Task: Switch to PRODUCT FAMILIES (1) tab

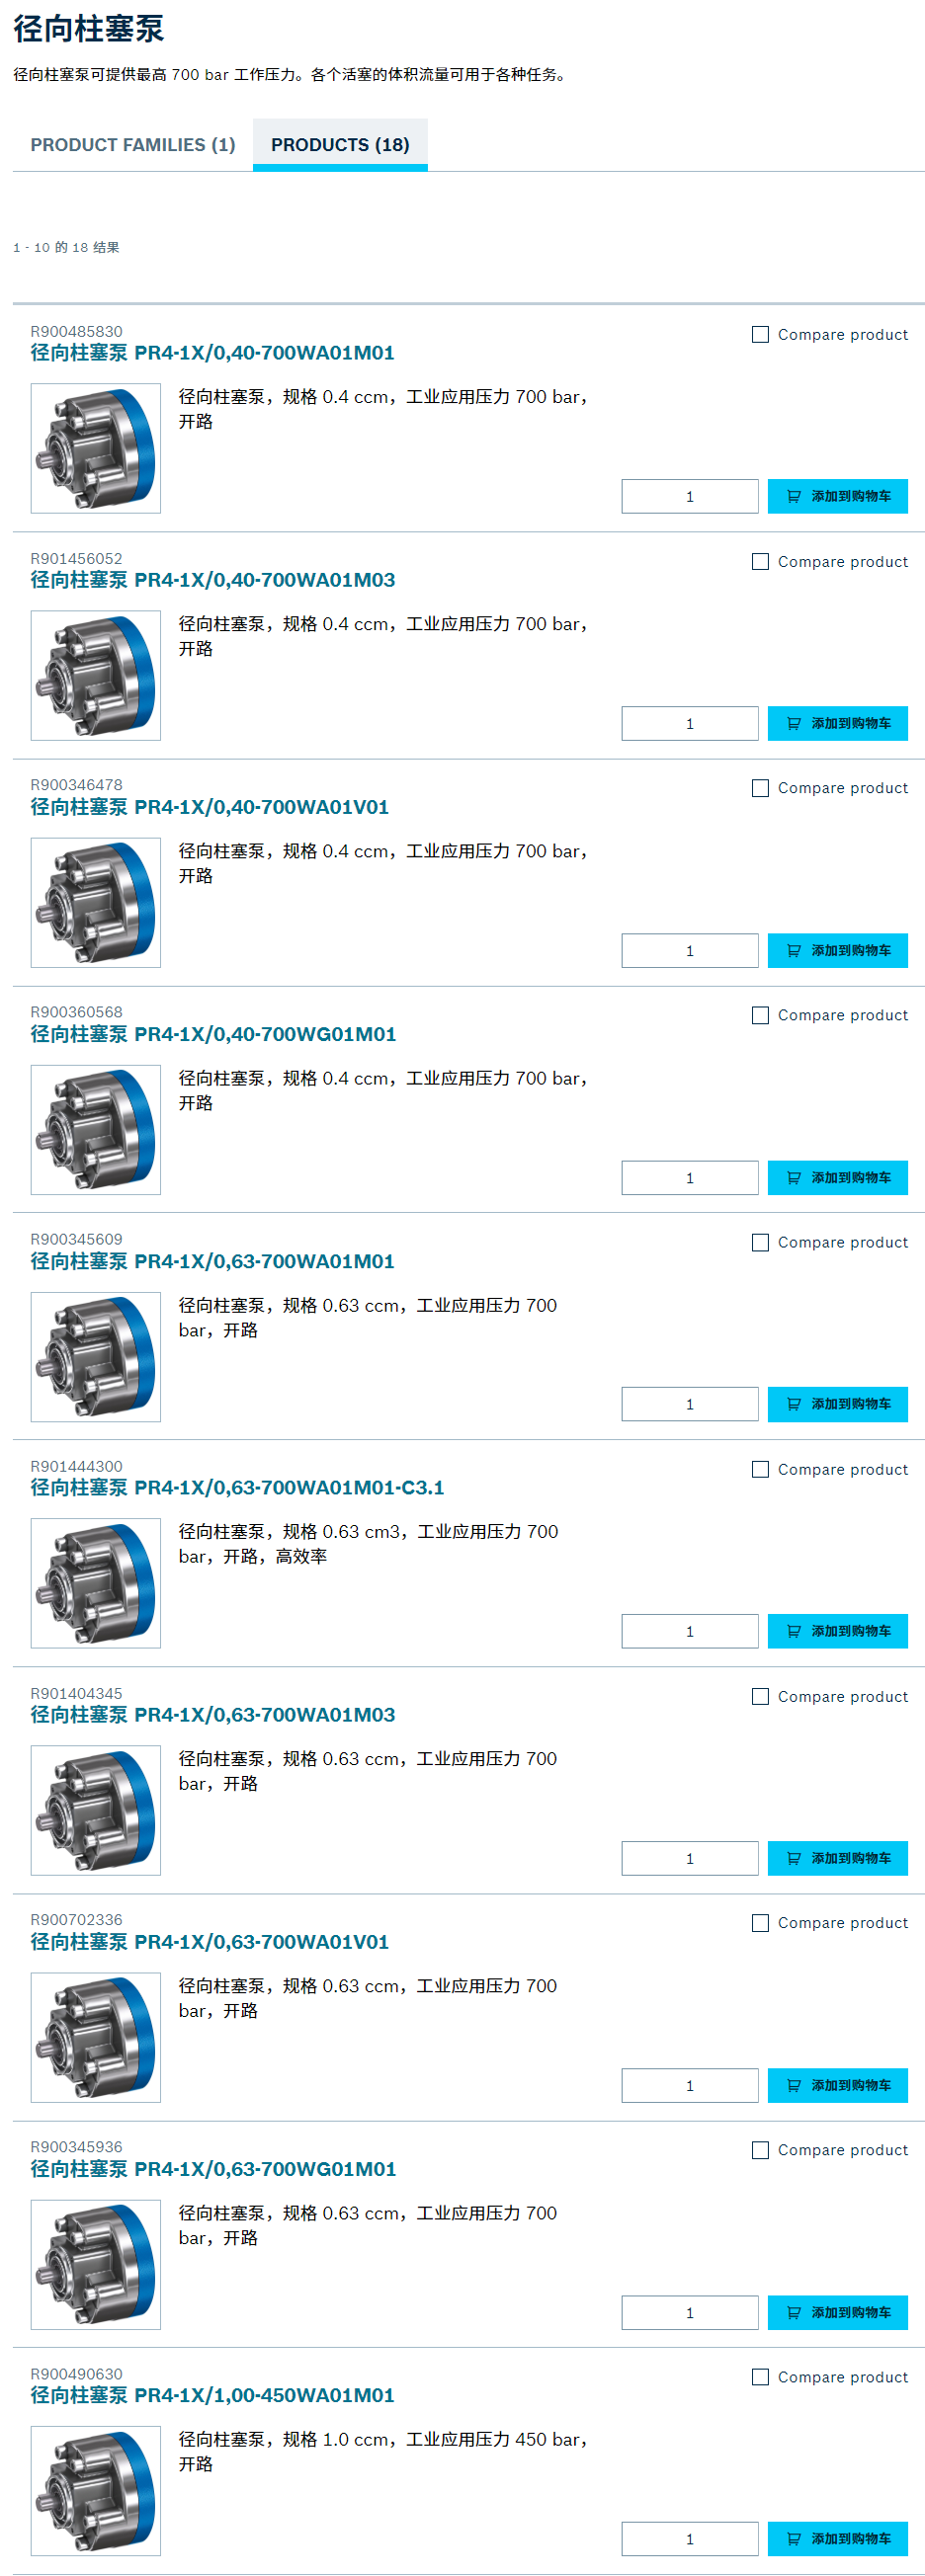Action: coord(133,145)
